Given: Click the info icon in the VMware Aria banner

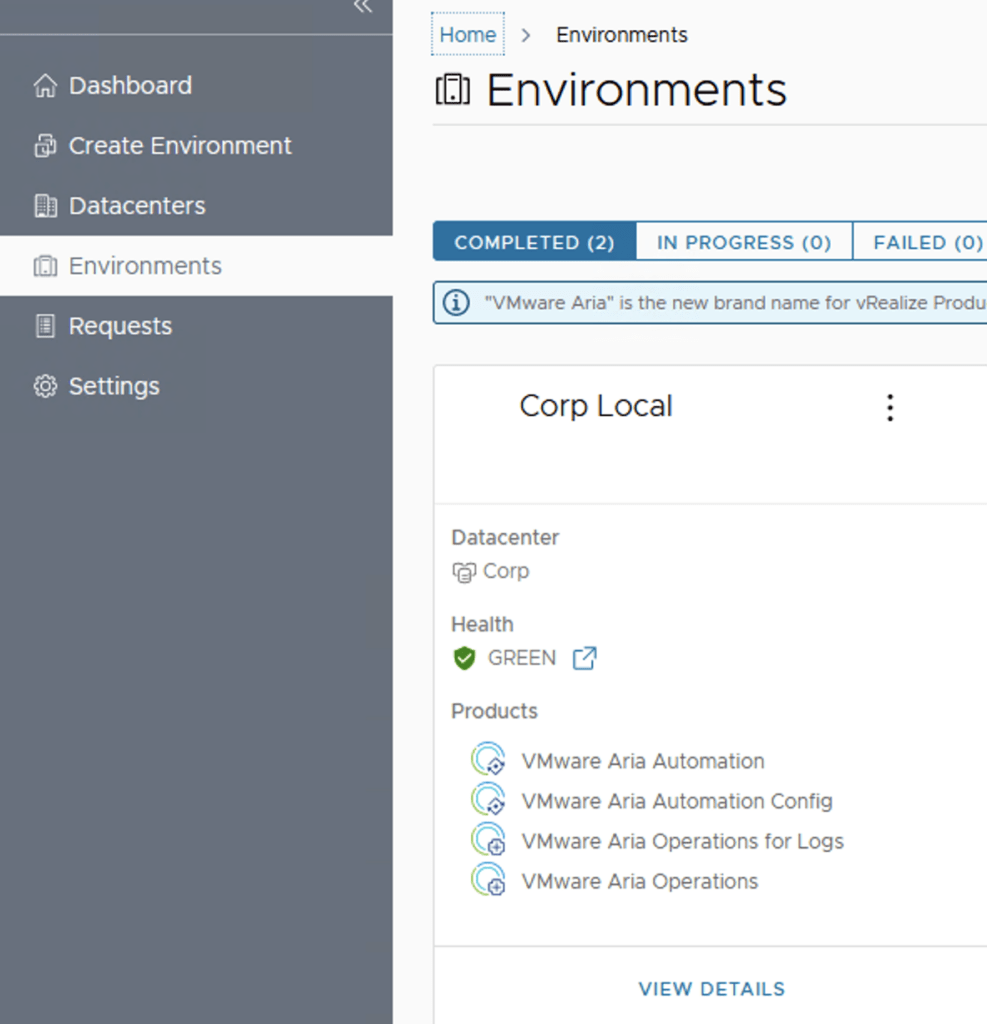Looking at the screenshot, I should pyautogui.click(x=456, y=302).
